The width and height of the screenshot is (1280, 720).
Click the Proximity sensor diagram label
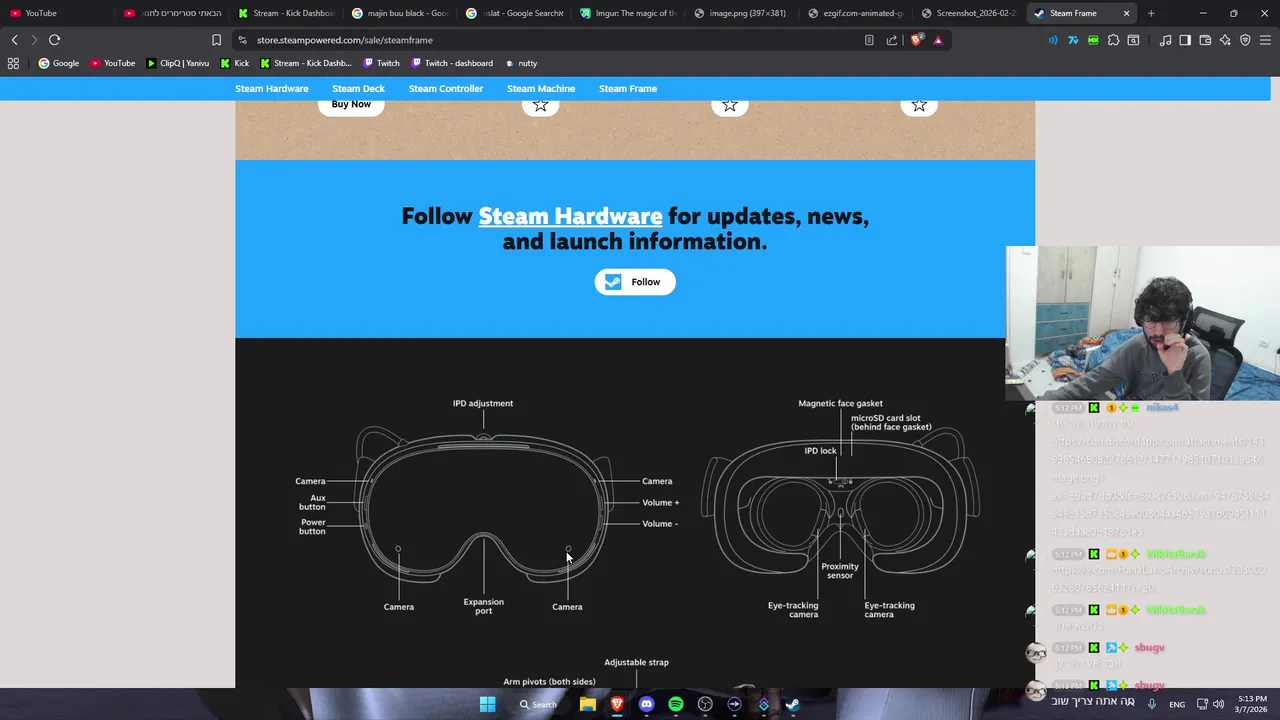840,571
